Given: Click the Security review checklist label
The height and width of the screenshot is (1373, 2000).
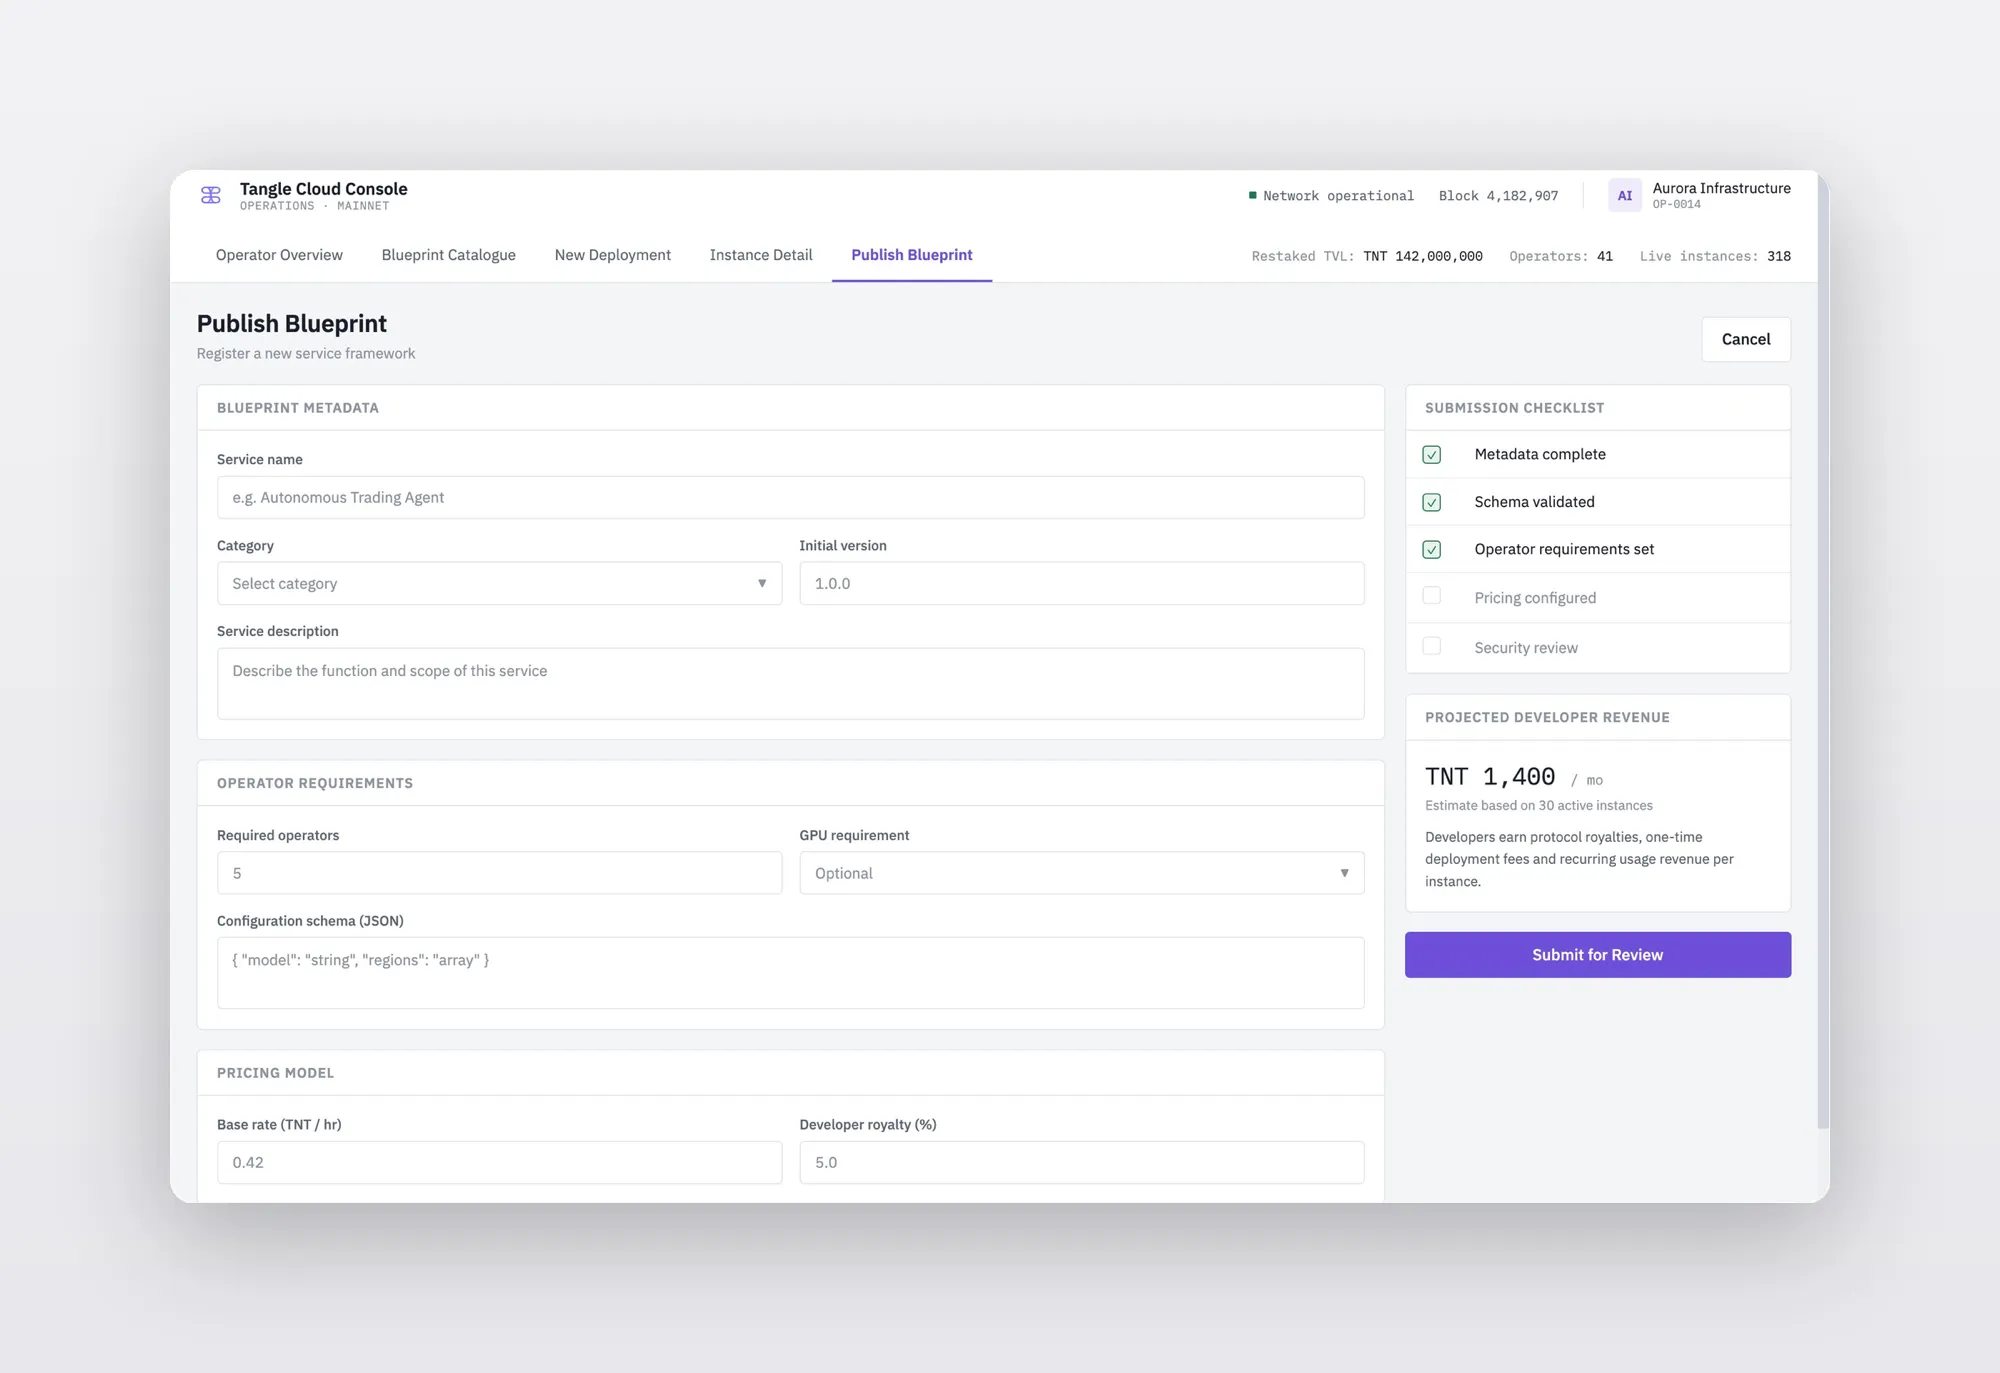Looking at the screenshot, I should click(x=1526, y=648).
